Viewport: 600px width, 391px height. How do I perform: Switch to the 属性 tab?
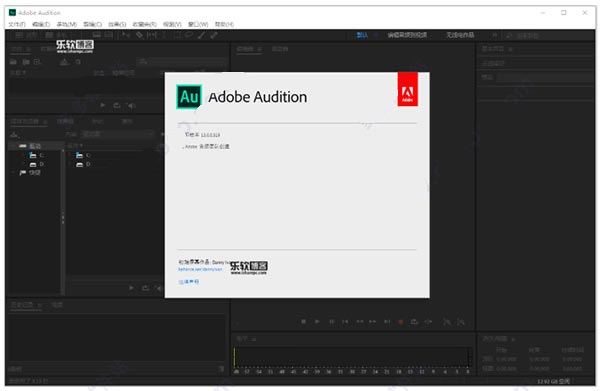127,121
